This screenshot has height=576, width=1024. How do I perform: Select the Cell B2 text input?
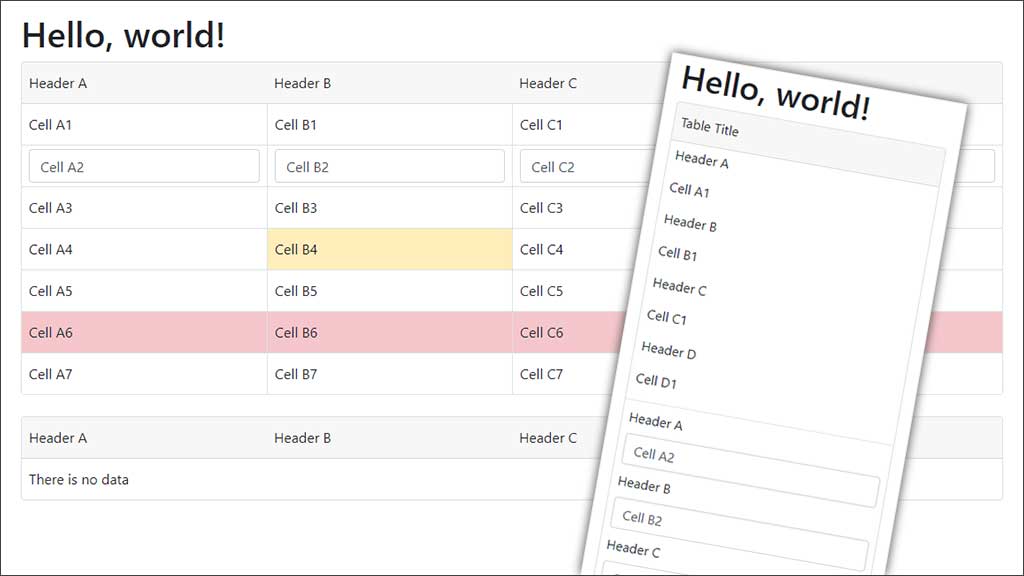click(388, 165)
